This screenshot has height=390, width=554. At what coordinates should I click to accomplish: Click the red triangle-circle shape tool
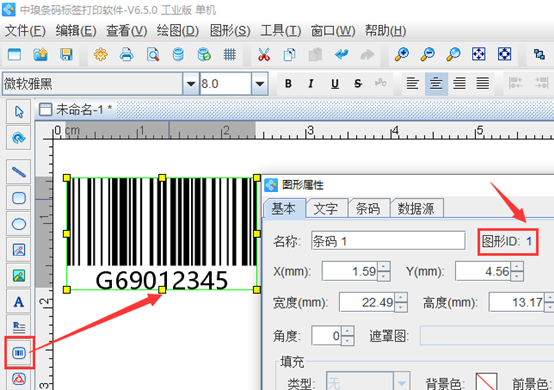pyautogui.click(x=19, y=379)
